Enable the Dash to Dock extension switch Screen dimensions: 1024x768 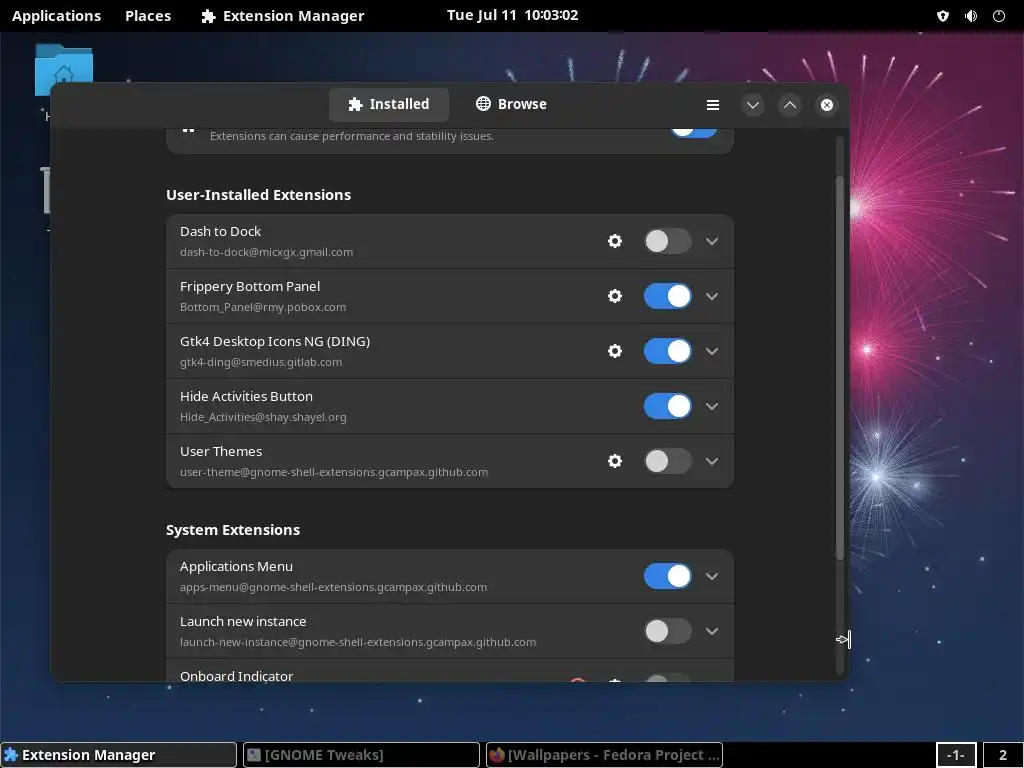point(667,241)
